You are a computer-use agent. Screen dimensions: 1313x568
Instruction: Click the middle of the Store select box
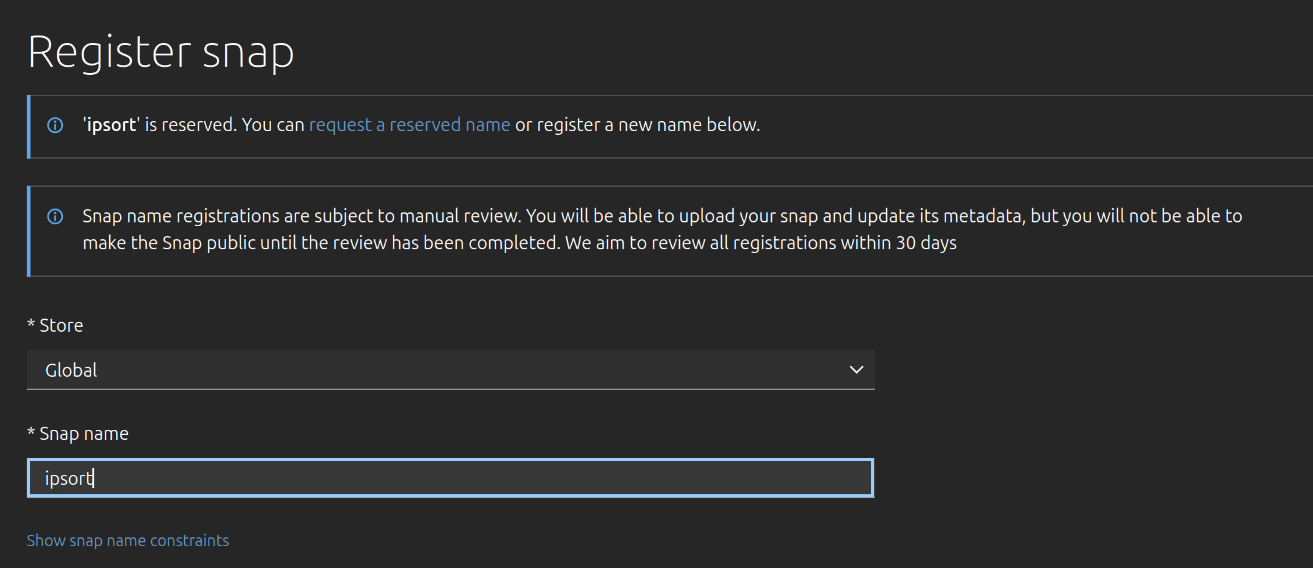click(x=450, y=370)
